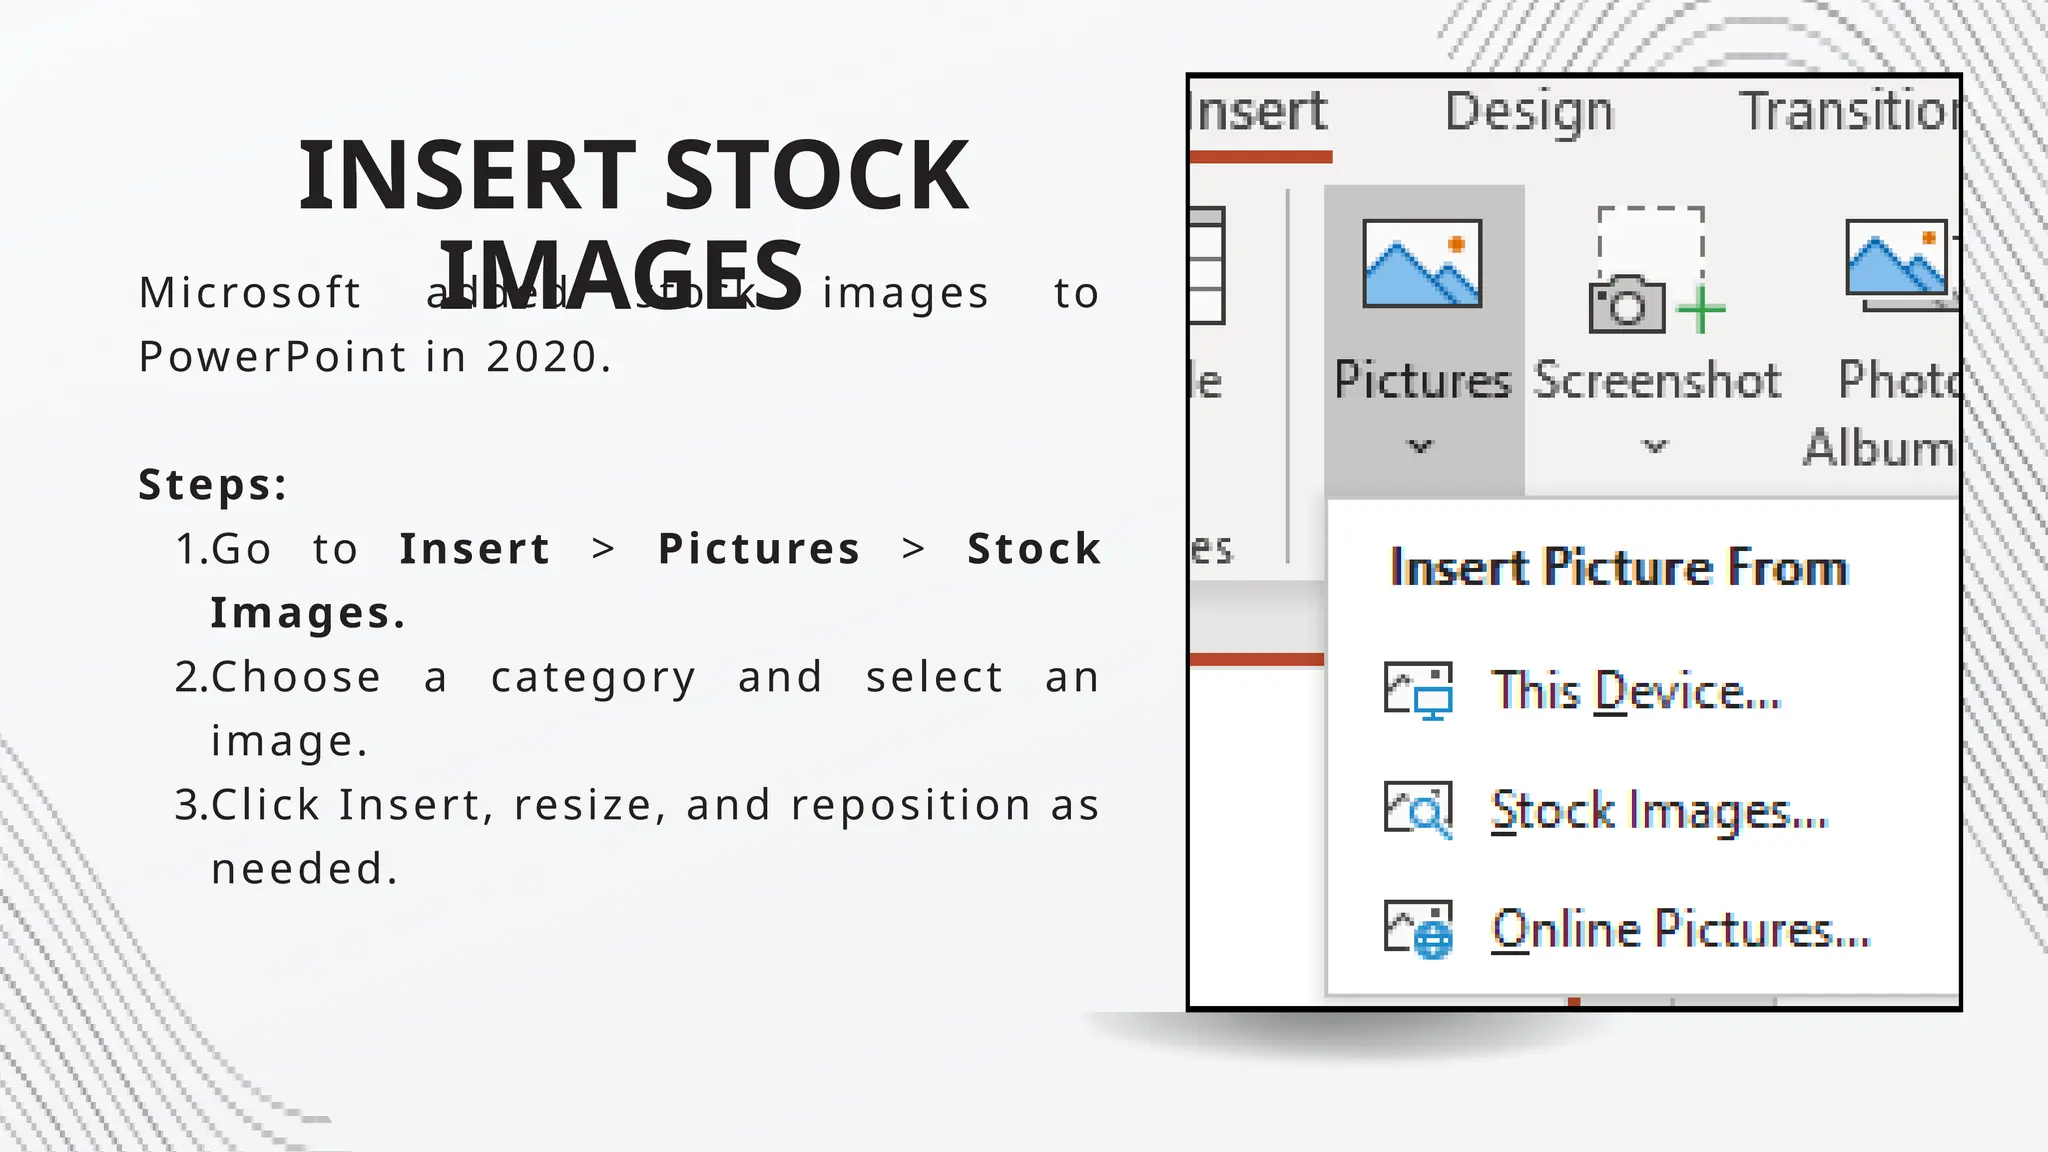The image size is (2048, 1152).
Task: Click the Screenshot button label
Action: click(1657, 380)
